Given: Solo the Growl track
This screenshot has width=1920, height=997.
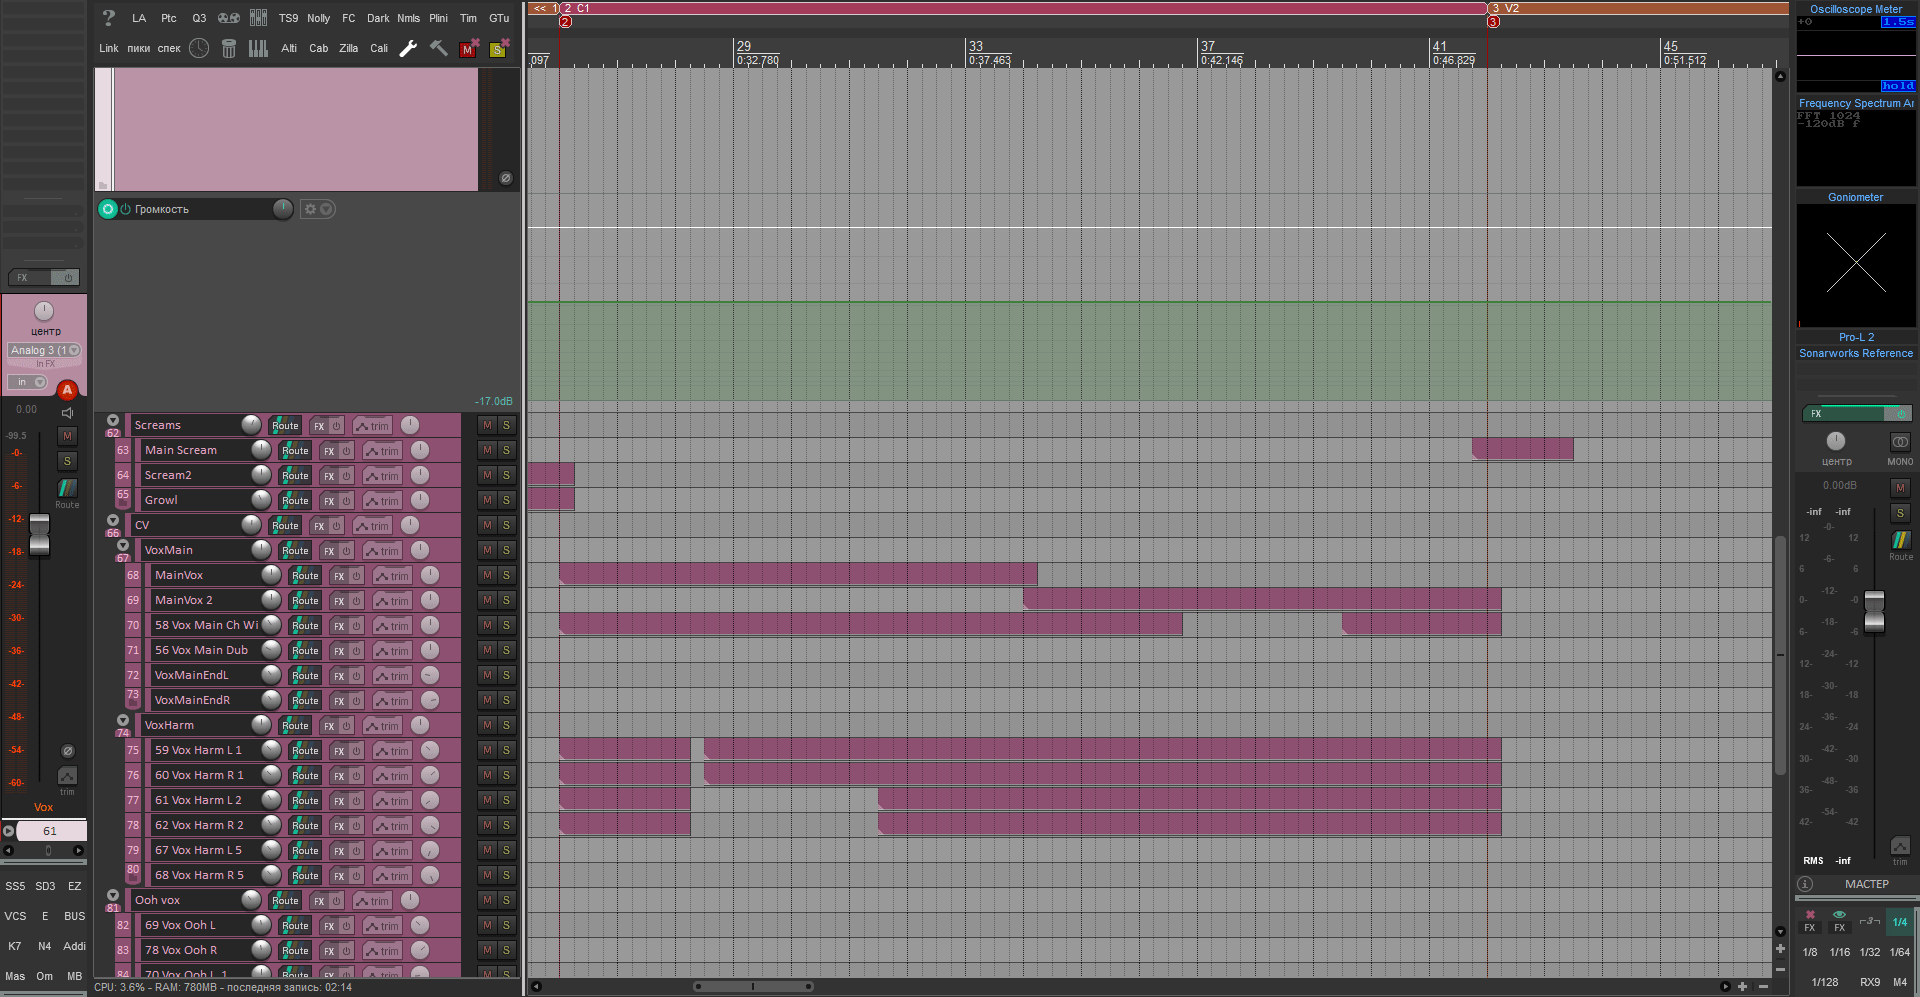Looking at the screenshot, I should [x=506, y=500].
